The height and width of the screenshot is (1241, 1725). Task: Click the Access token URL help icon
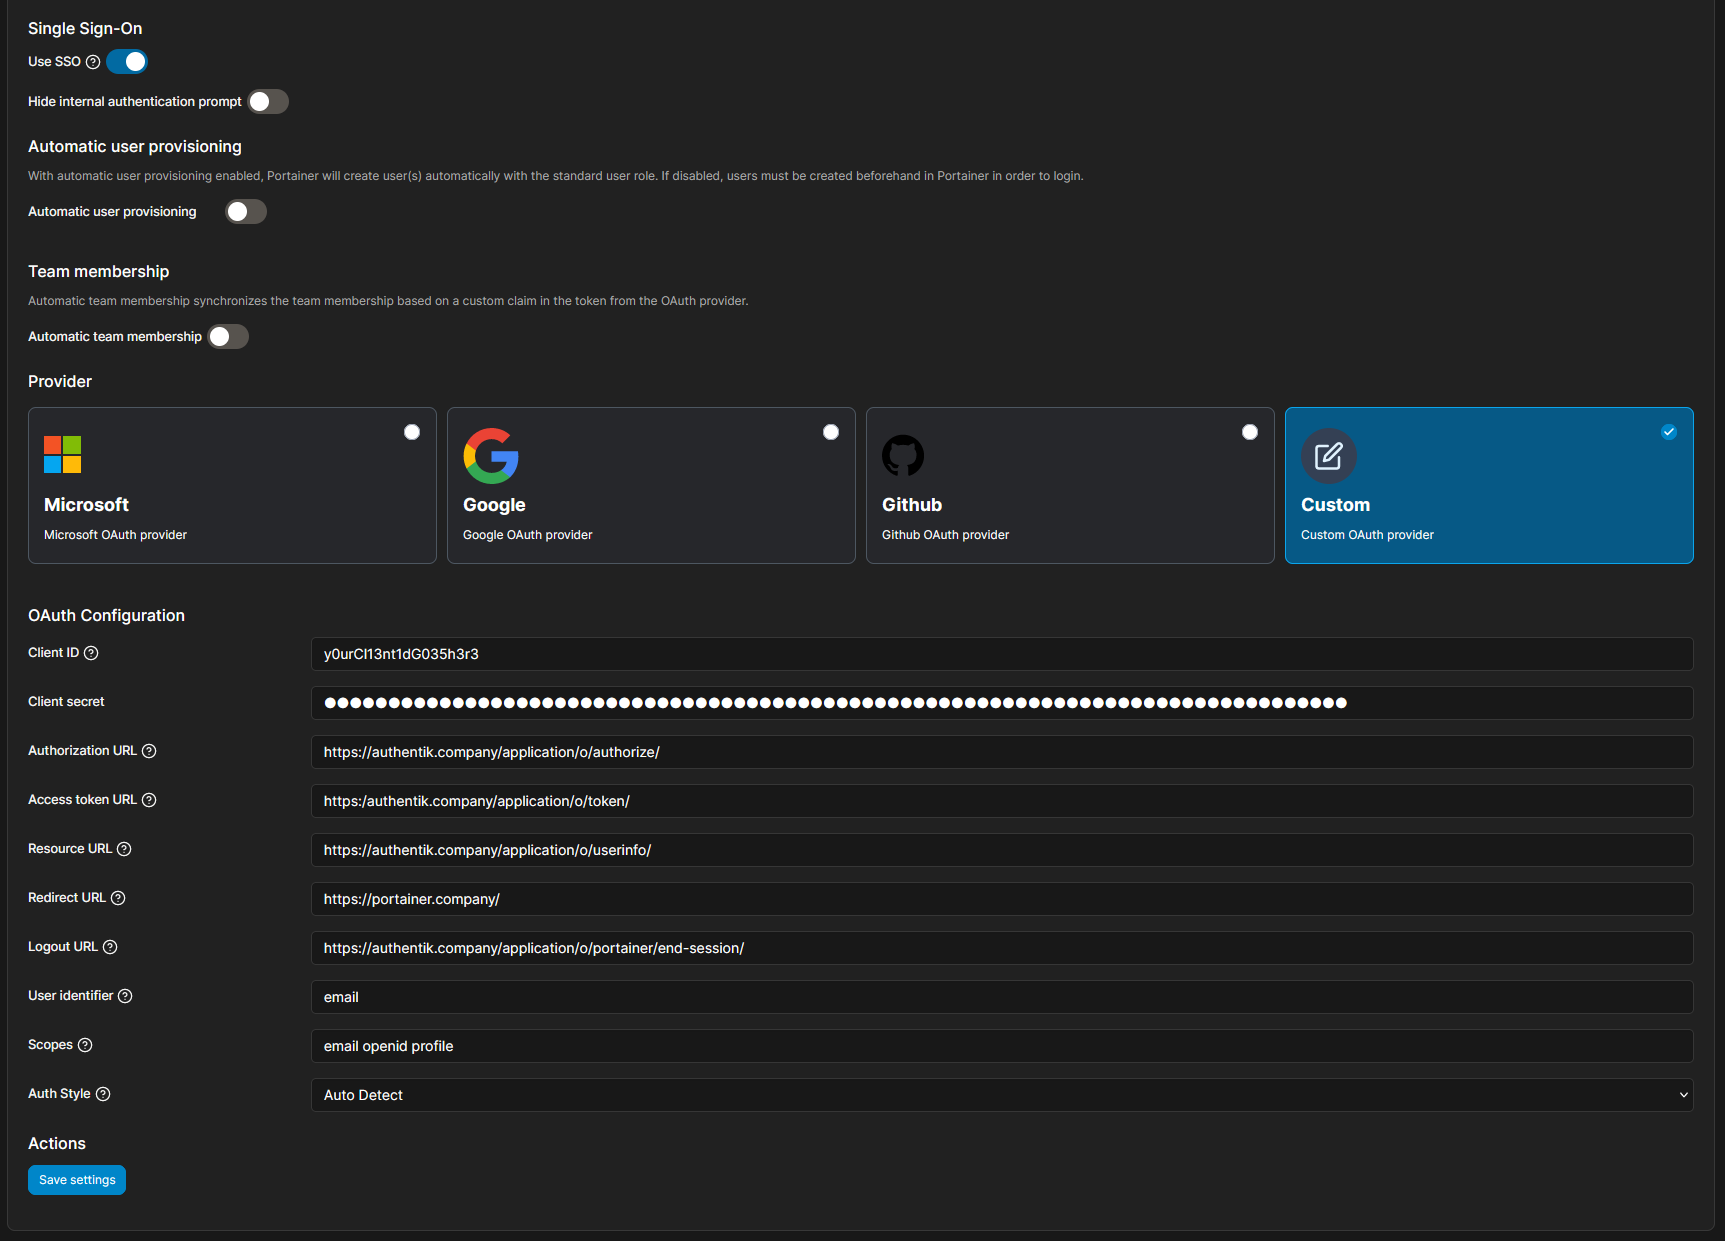149,800
